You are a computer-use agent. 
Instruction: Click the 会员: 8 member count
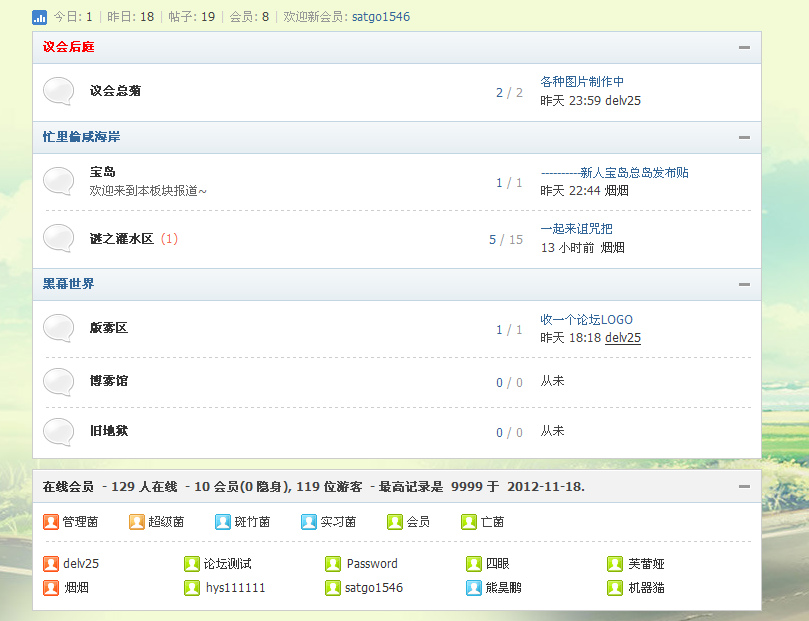pos(249,17)
